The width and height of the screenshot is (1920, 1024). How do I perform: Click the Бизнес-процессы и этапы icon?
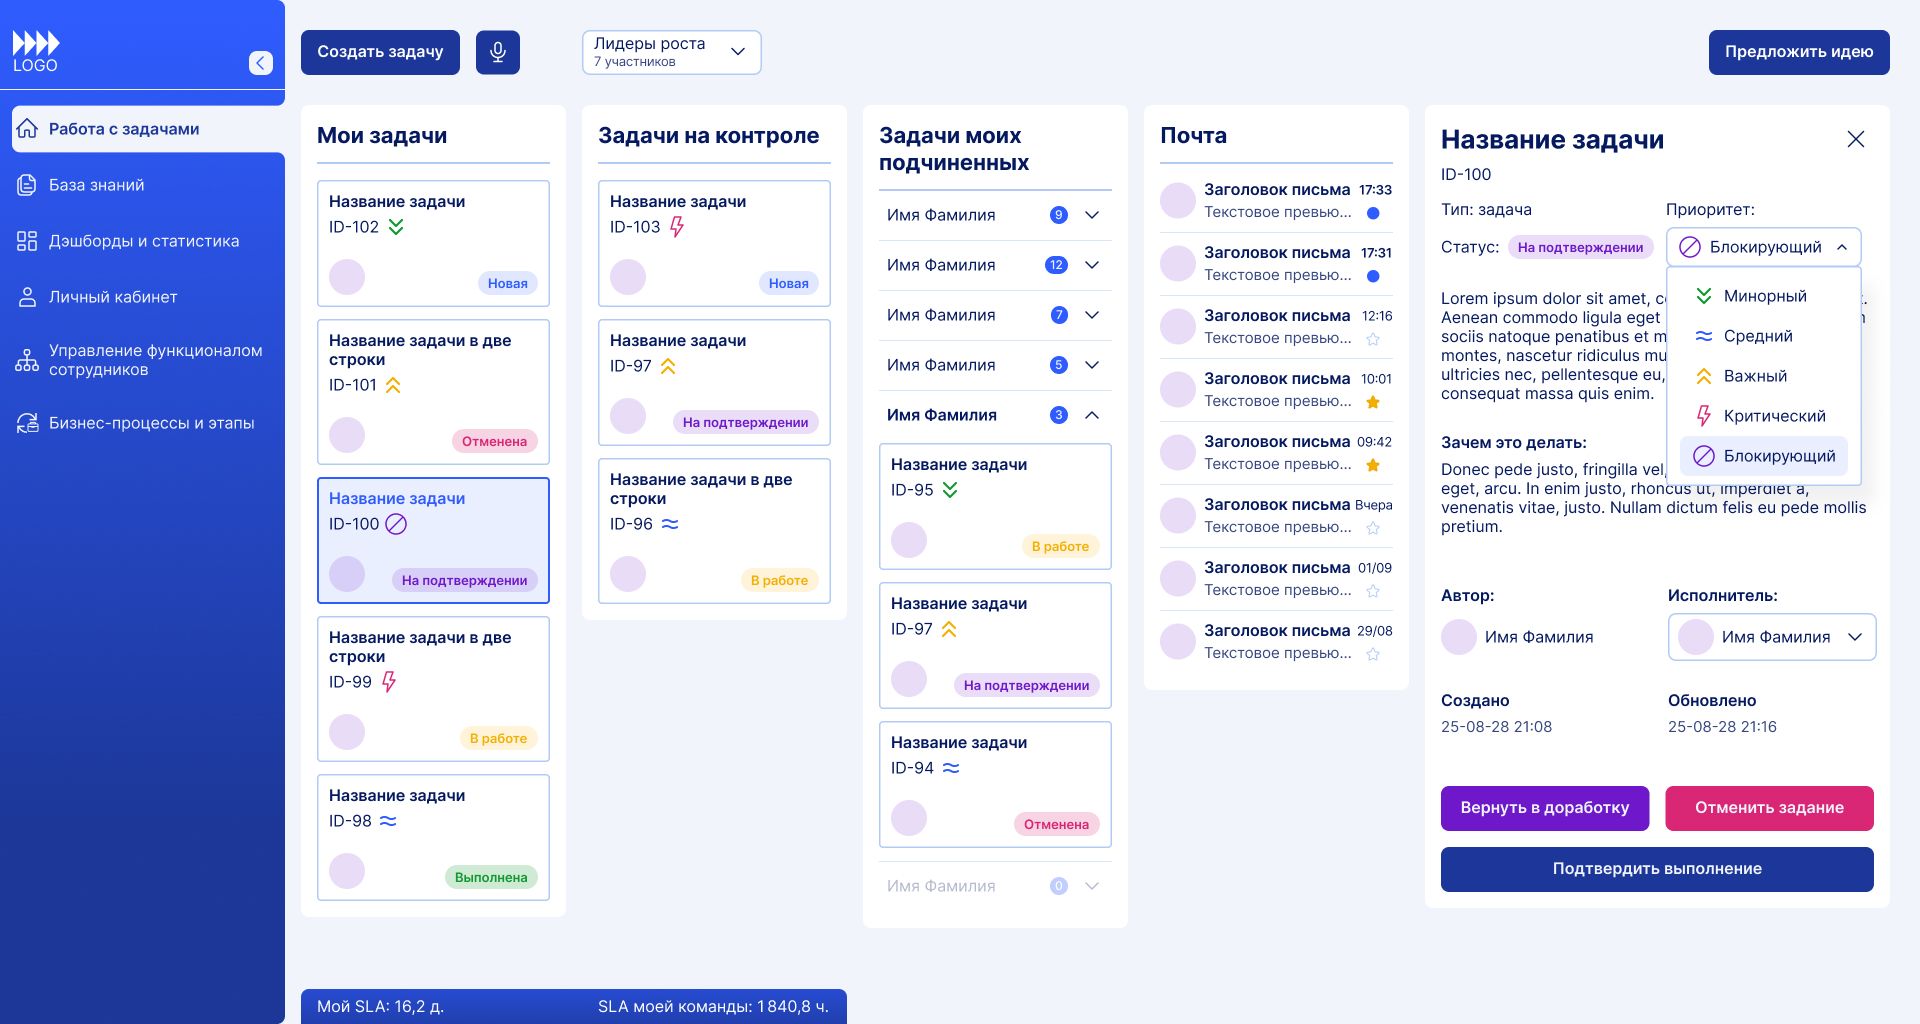(27, 423)
